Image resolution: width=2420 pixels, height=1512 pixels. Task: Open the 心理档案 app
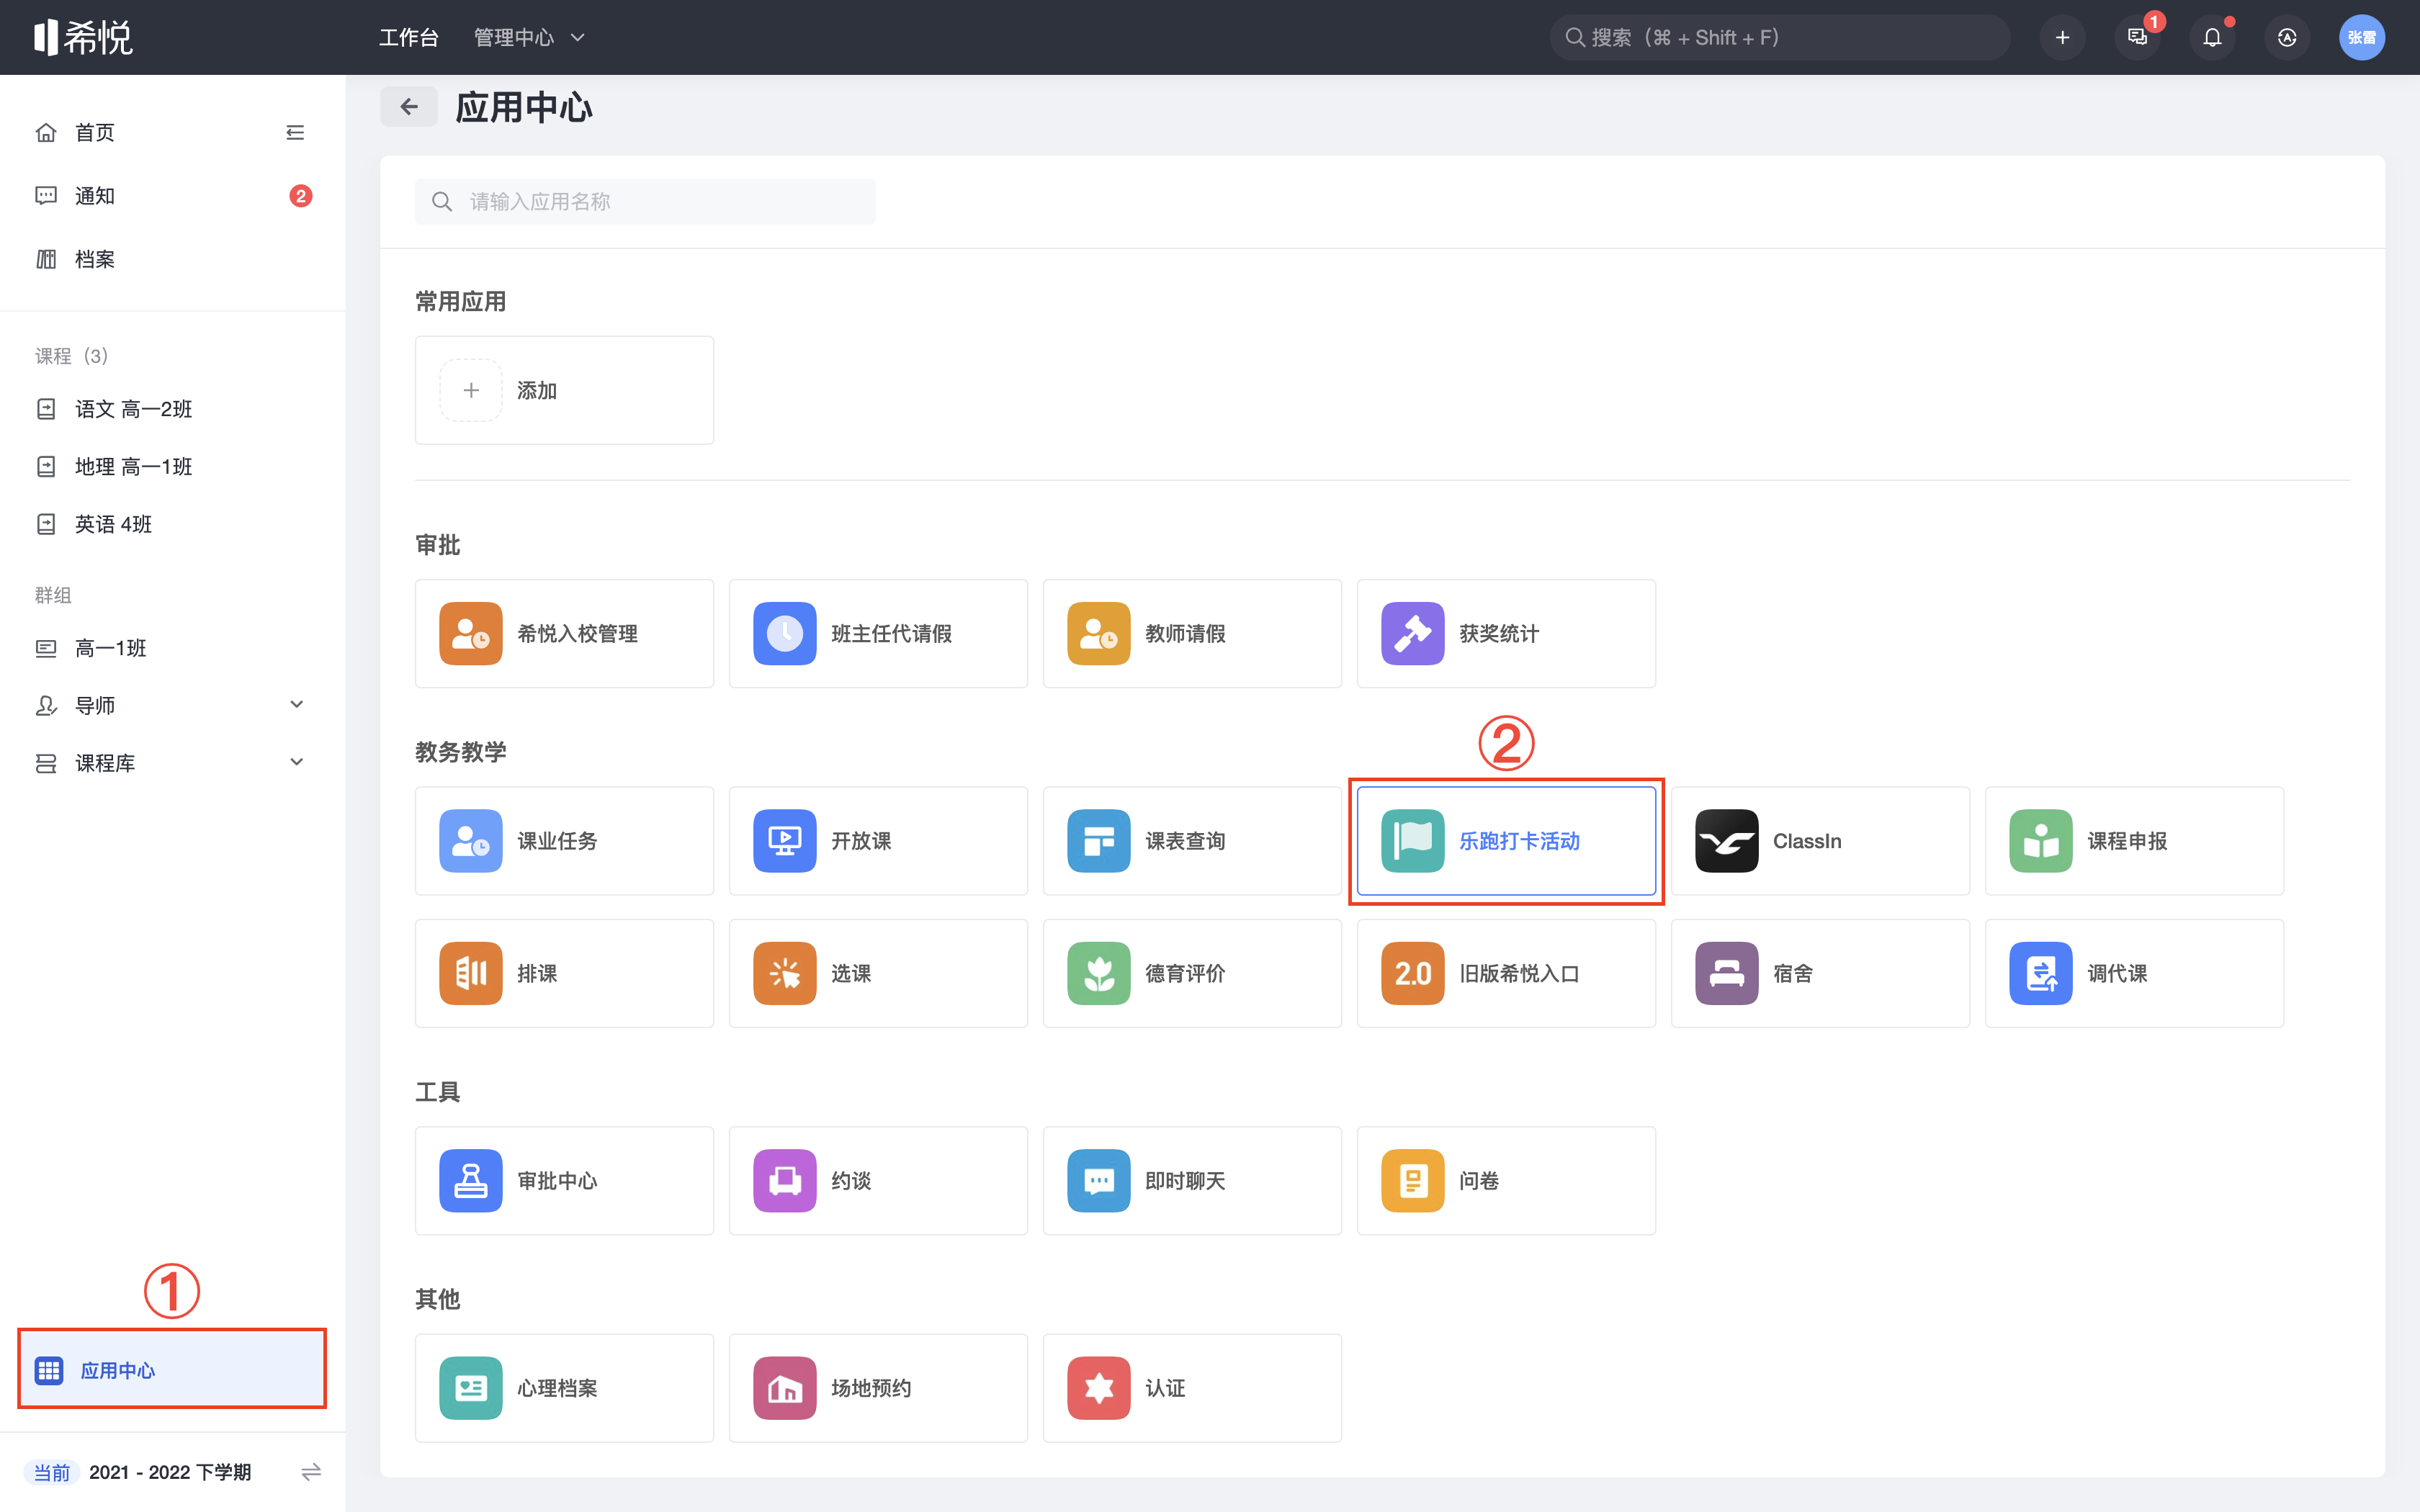tap(564, 1387)
